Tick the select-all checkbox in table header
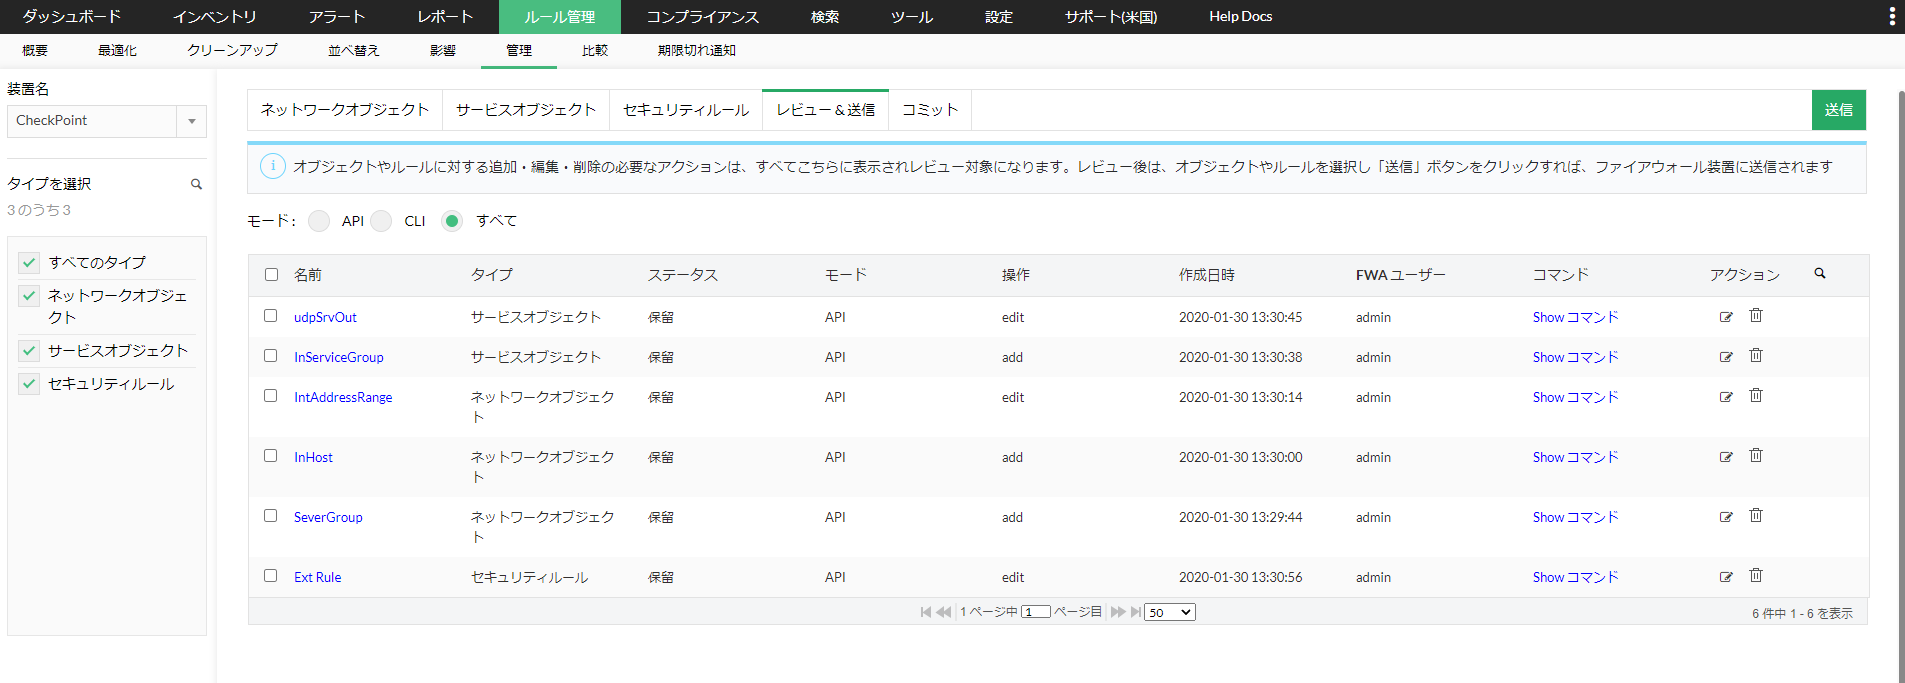This screenshot has width=1905, height=683. click(271, 275)
